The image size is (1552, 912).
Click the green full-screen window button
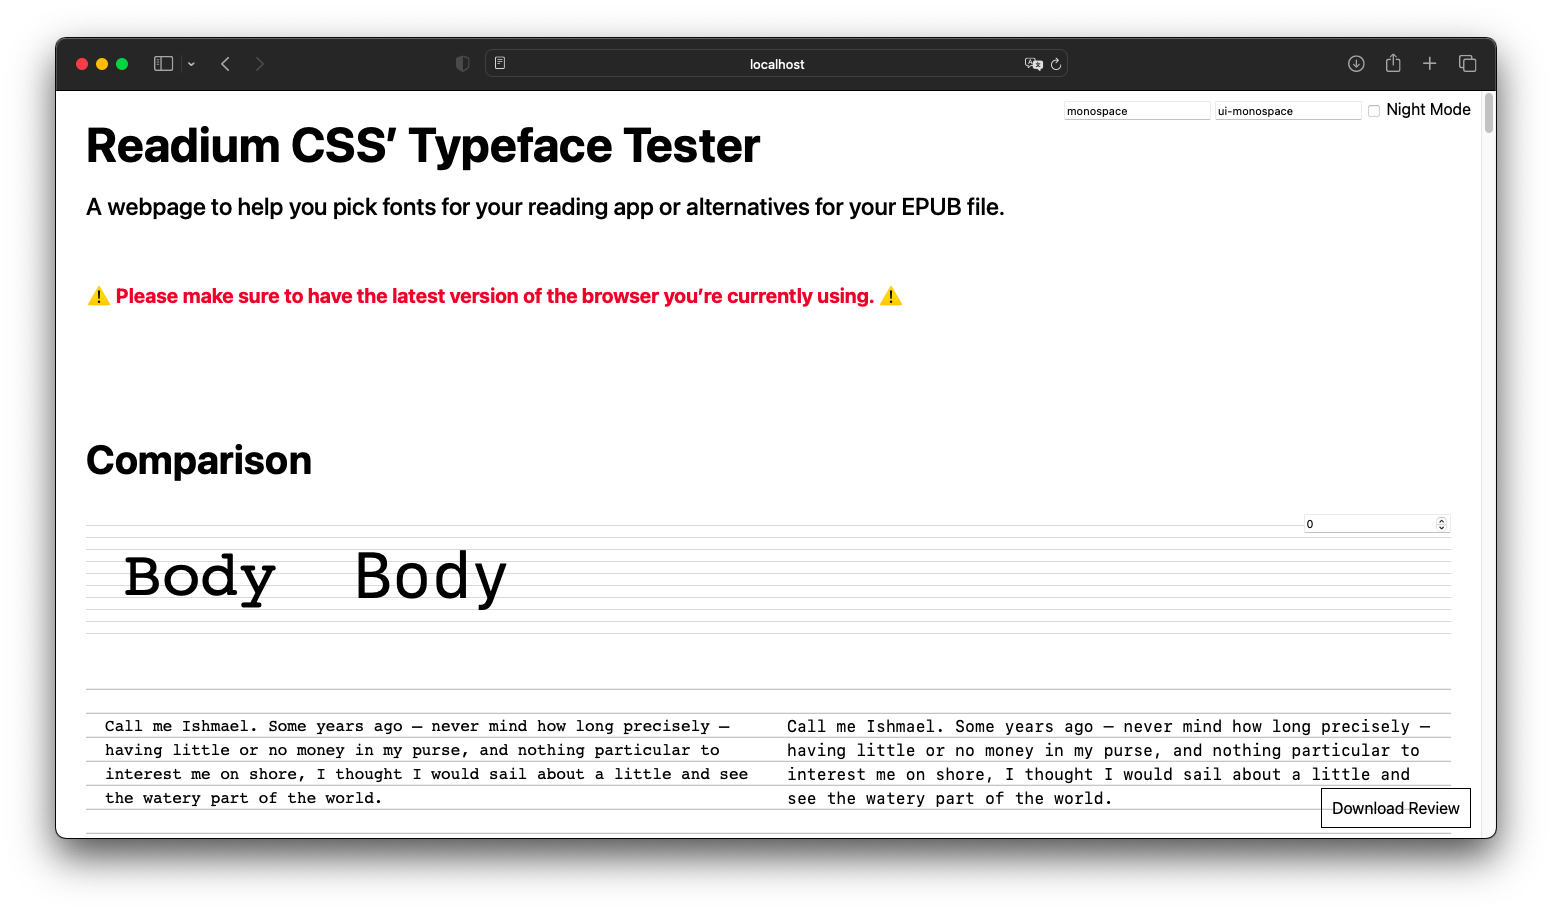122,64
